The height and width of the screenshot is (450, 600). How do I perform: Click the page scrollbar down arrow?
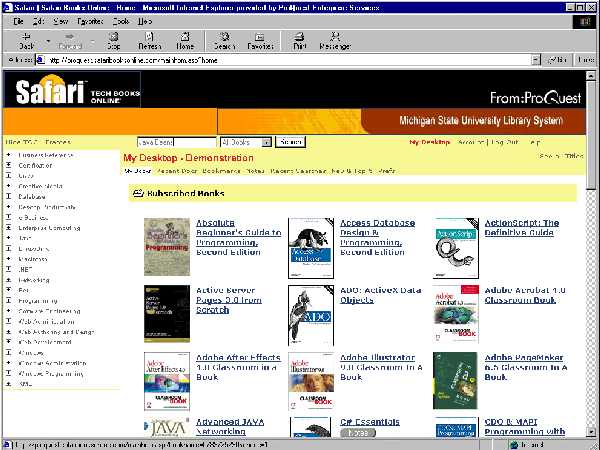(591, 432)
